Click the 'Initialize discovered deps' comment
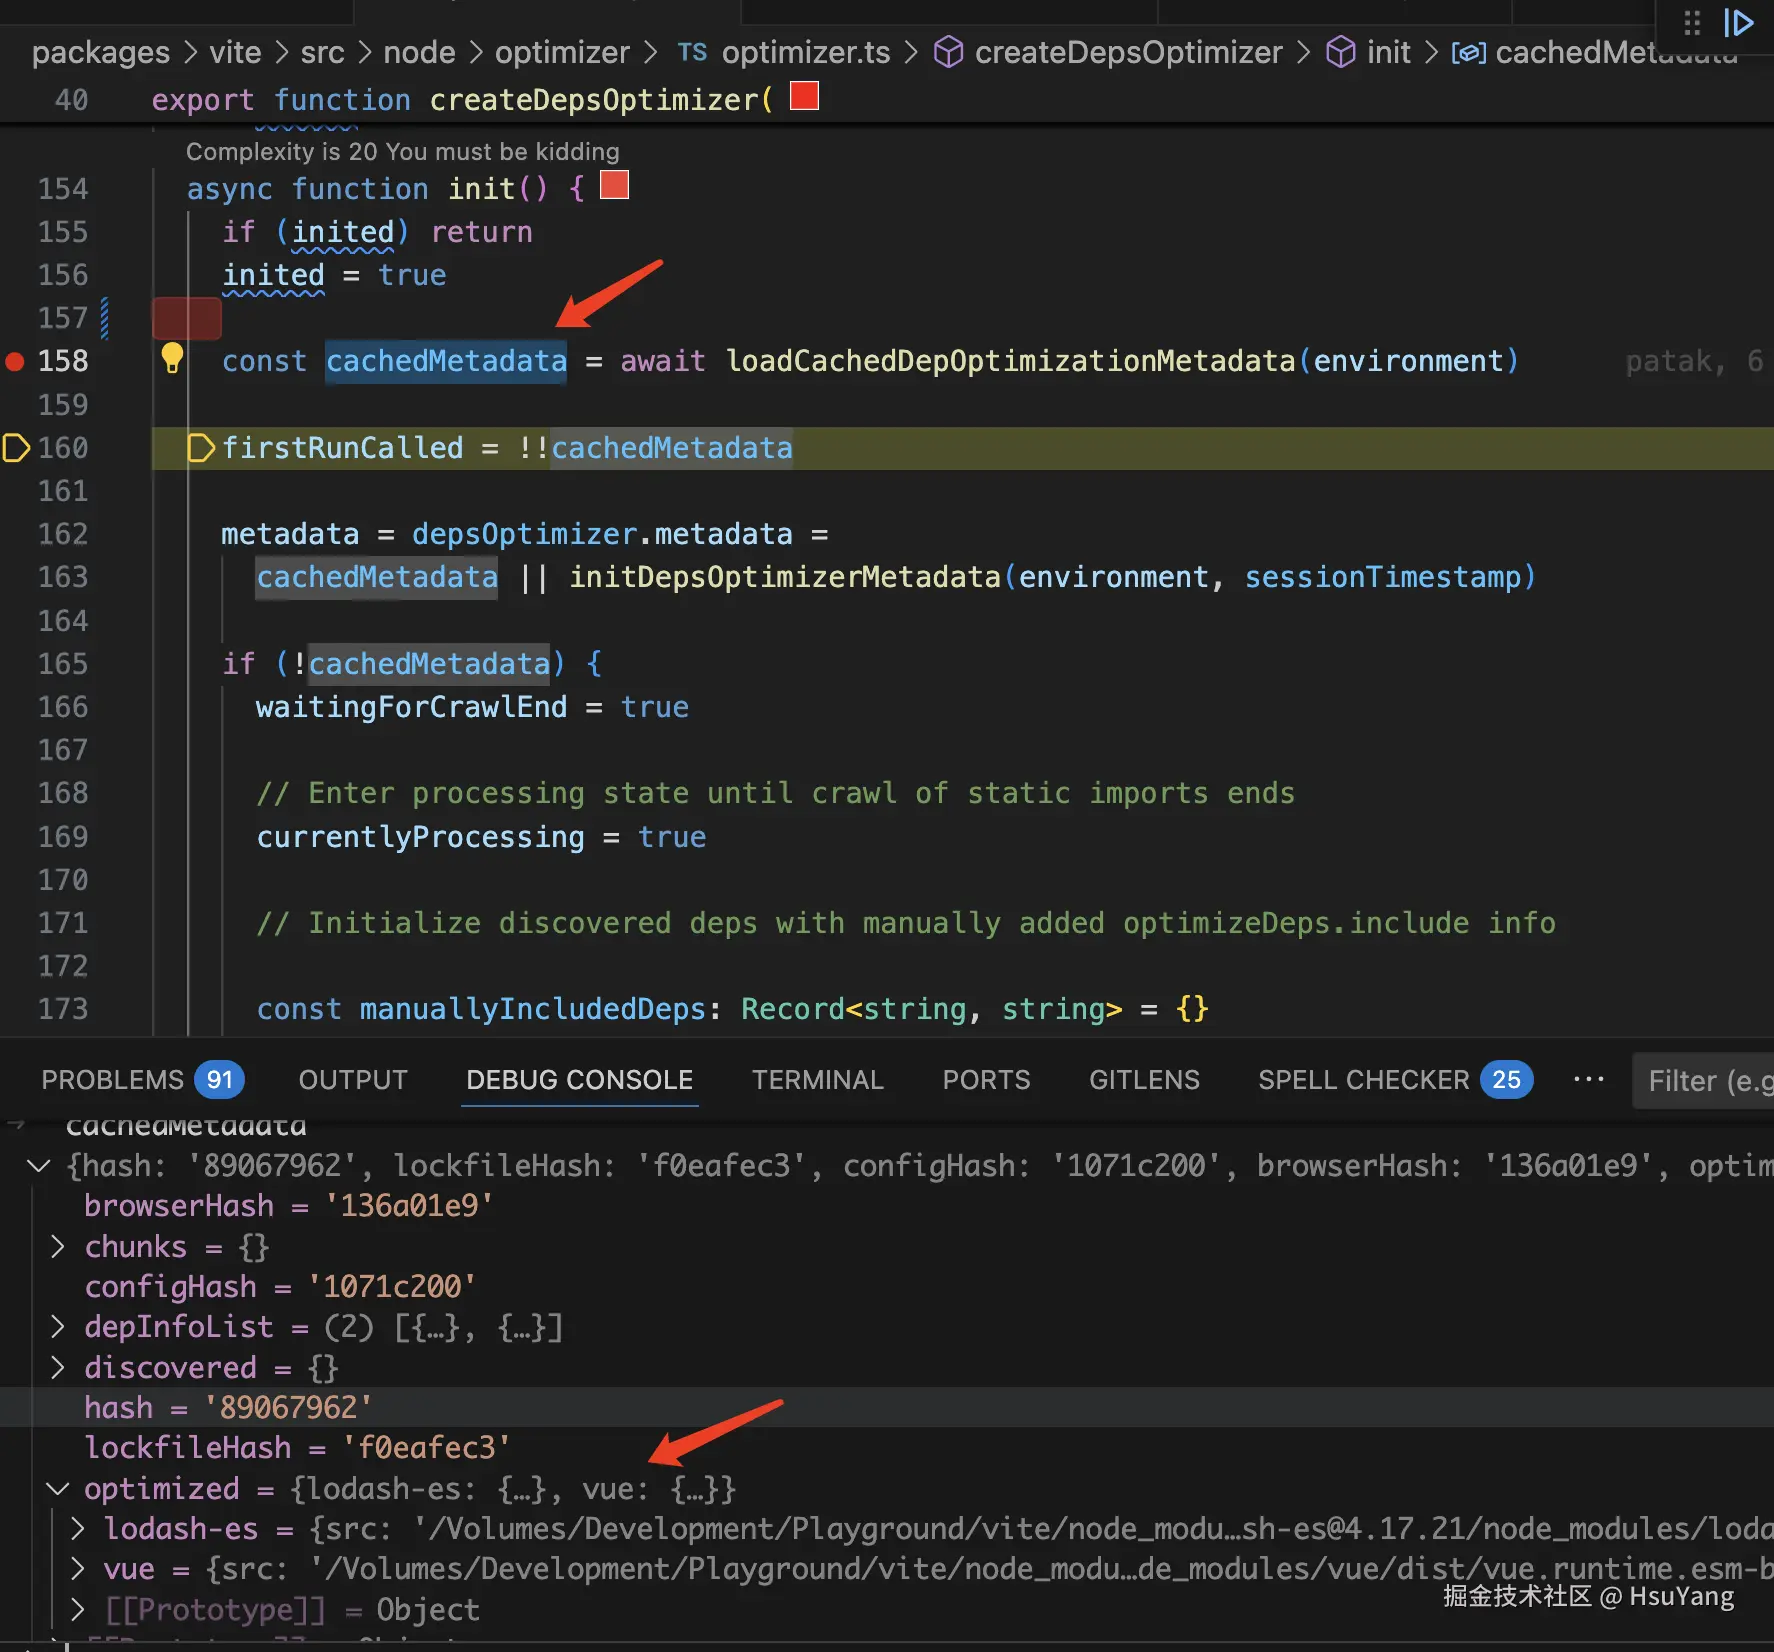 tap(906, 923)
